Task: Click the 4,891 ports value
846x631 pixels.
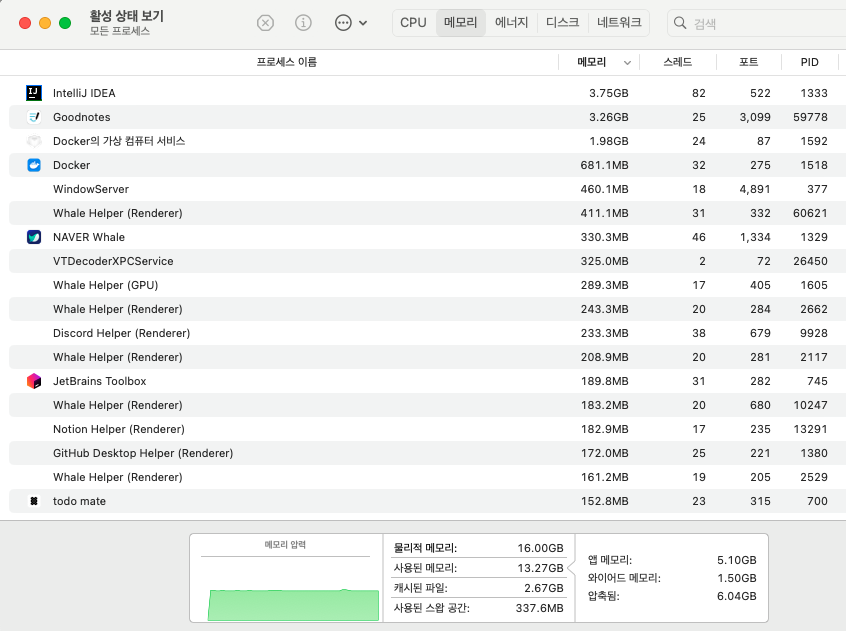Action: [x=755, y=189]
